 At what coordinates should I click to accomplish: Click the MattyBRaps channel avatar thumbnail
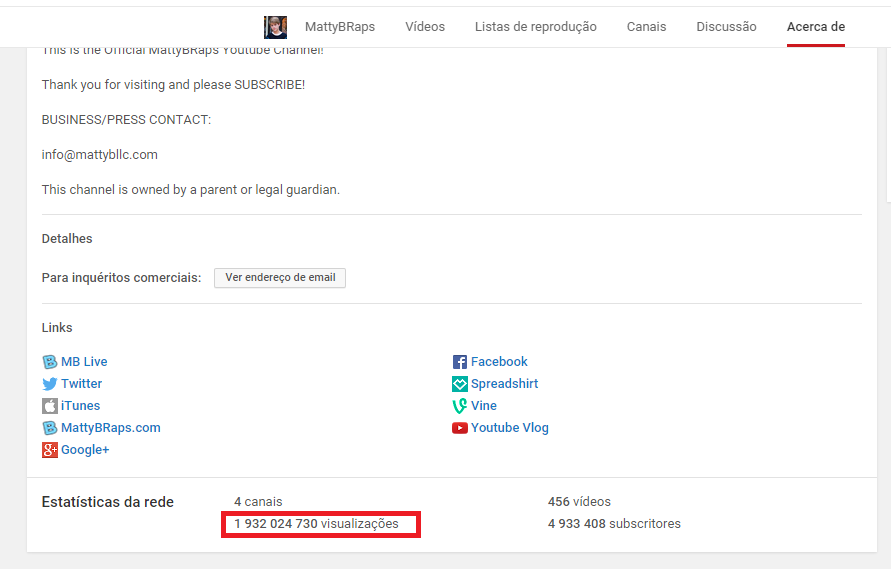(x=276, y=27)
